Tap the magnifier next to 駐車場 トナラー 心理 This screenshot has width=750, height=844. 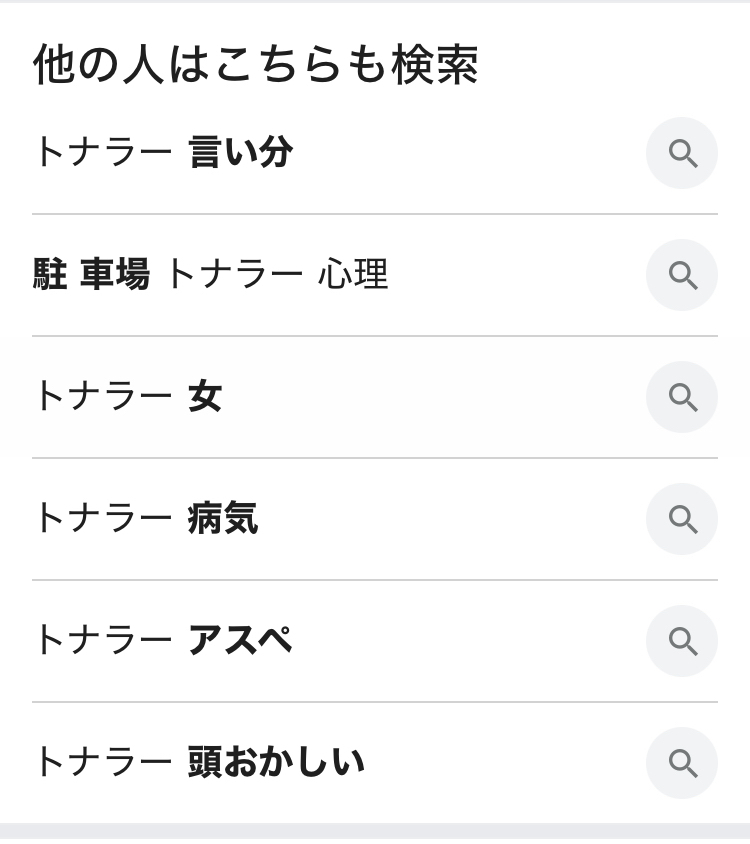click(682, 275)
